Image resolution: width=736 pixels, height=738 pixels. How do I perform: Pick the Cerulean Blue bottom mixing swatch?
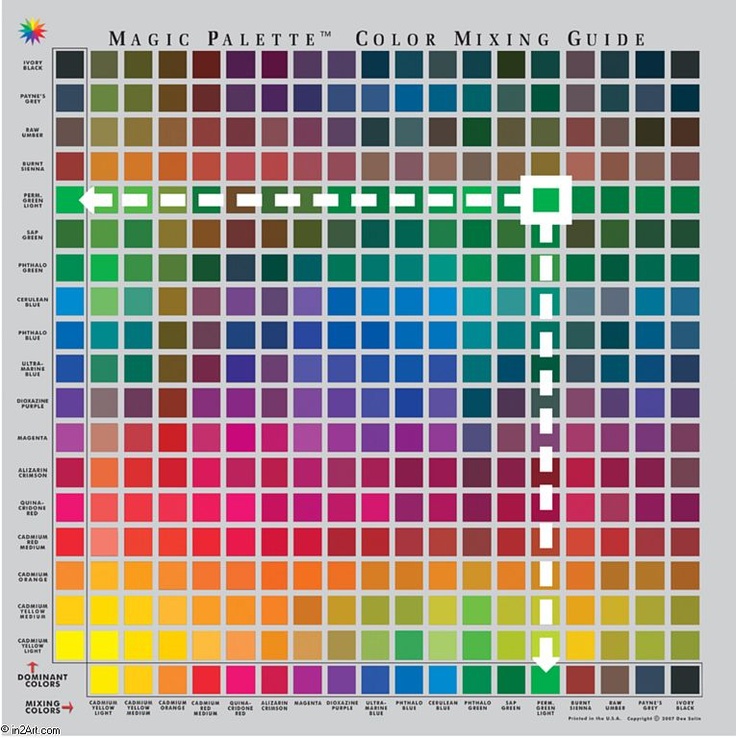coord(444,680)
